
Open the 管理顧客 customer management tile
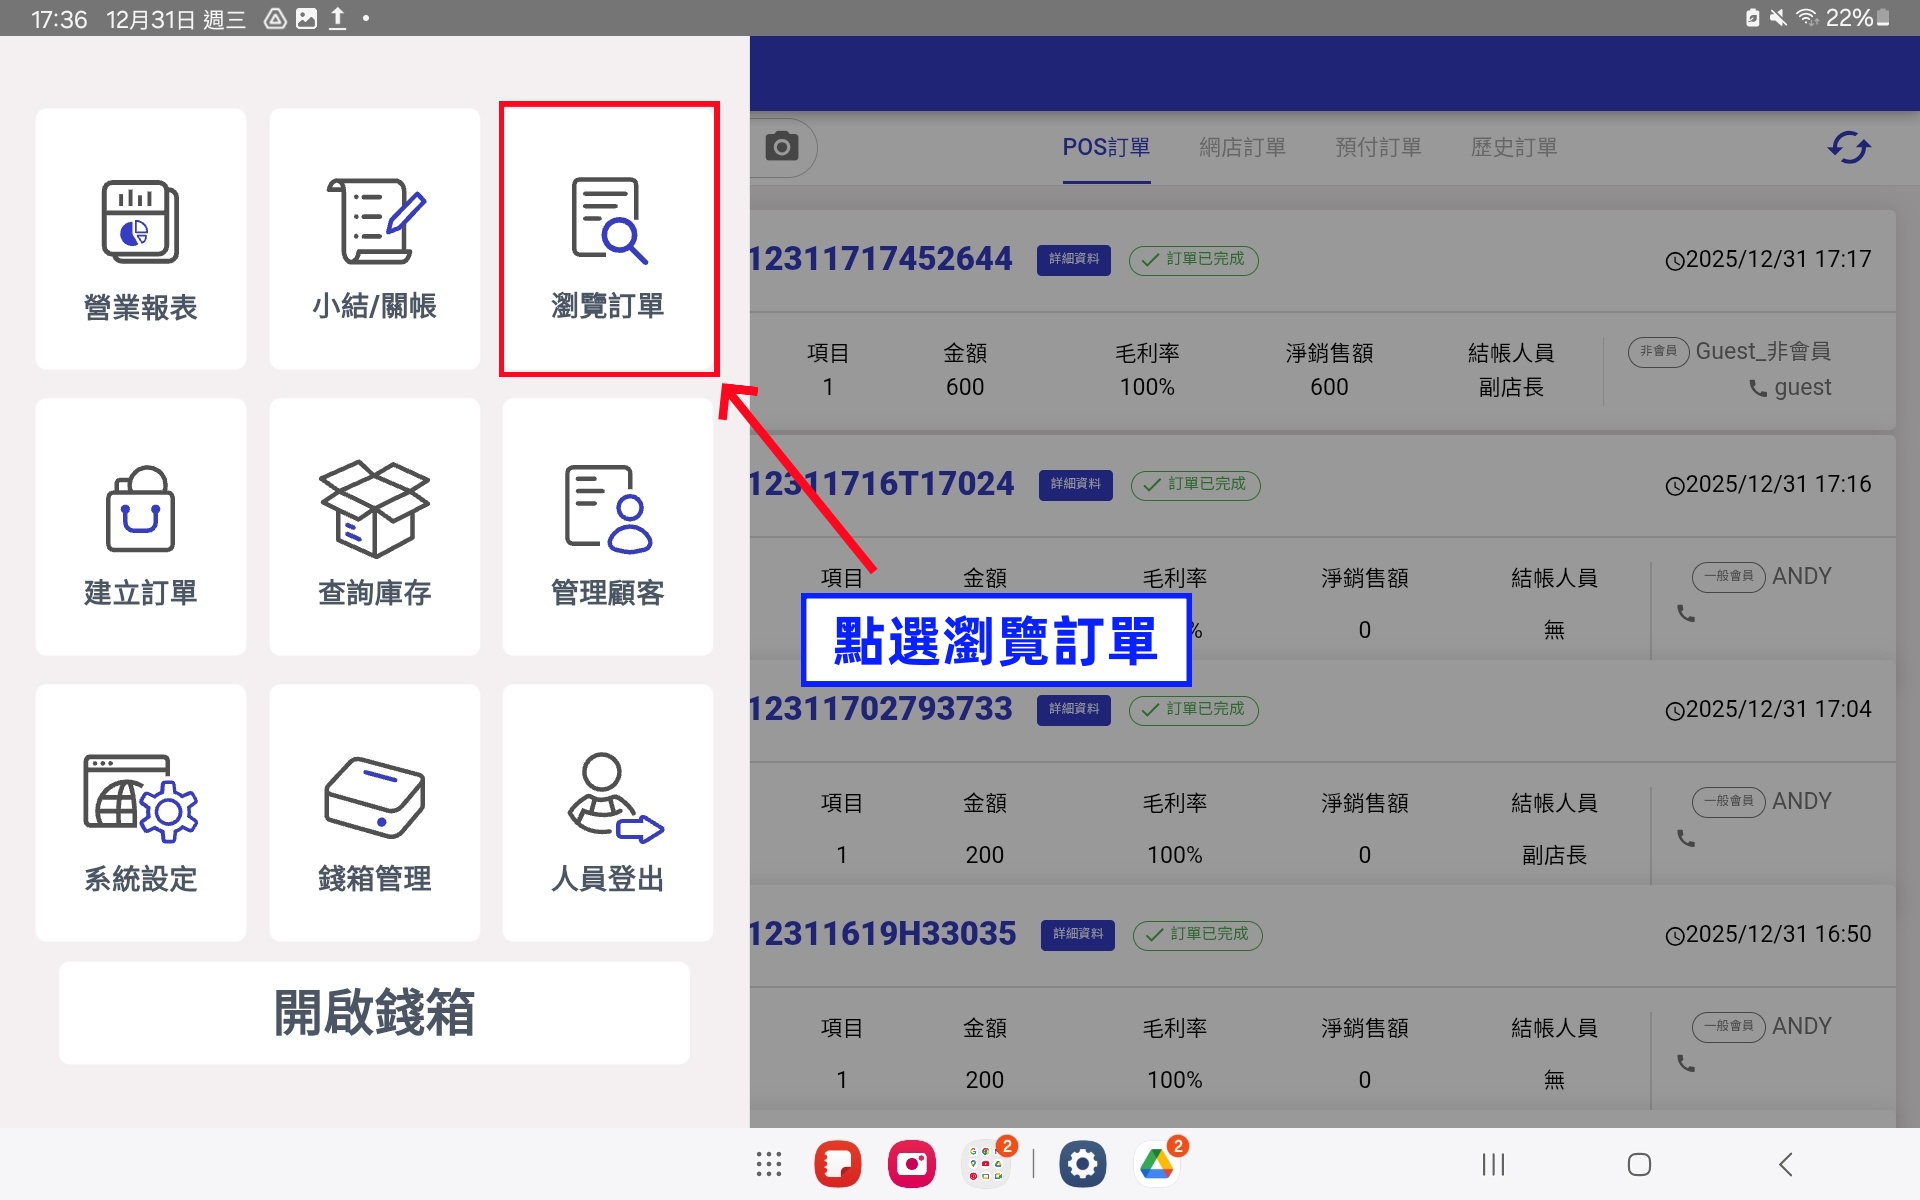[608, 527]
